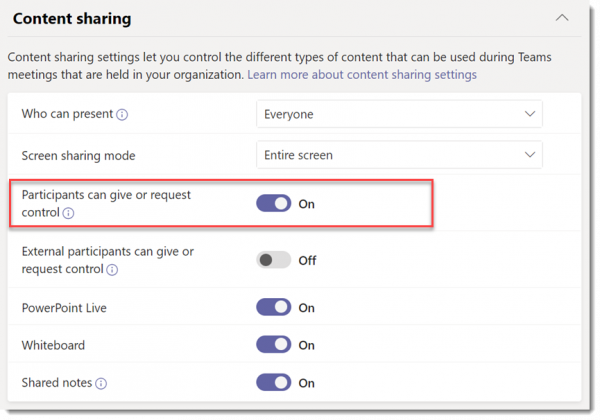600x420 pixels.
Task: Show info icon next to Shared notes
Action: (101, 383)
